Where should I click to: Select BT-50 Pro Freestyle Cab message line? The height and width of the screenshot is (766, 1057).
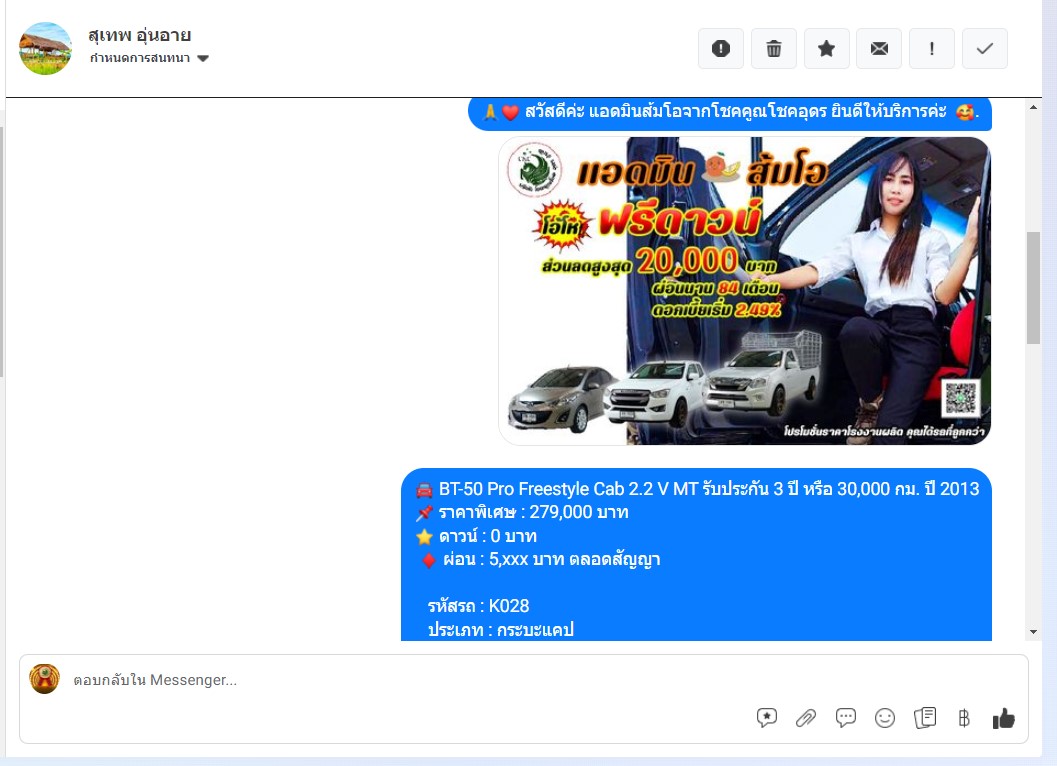[697, 489]
